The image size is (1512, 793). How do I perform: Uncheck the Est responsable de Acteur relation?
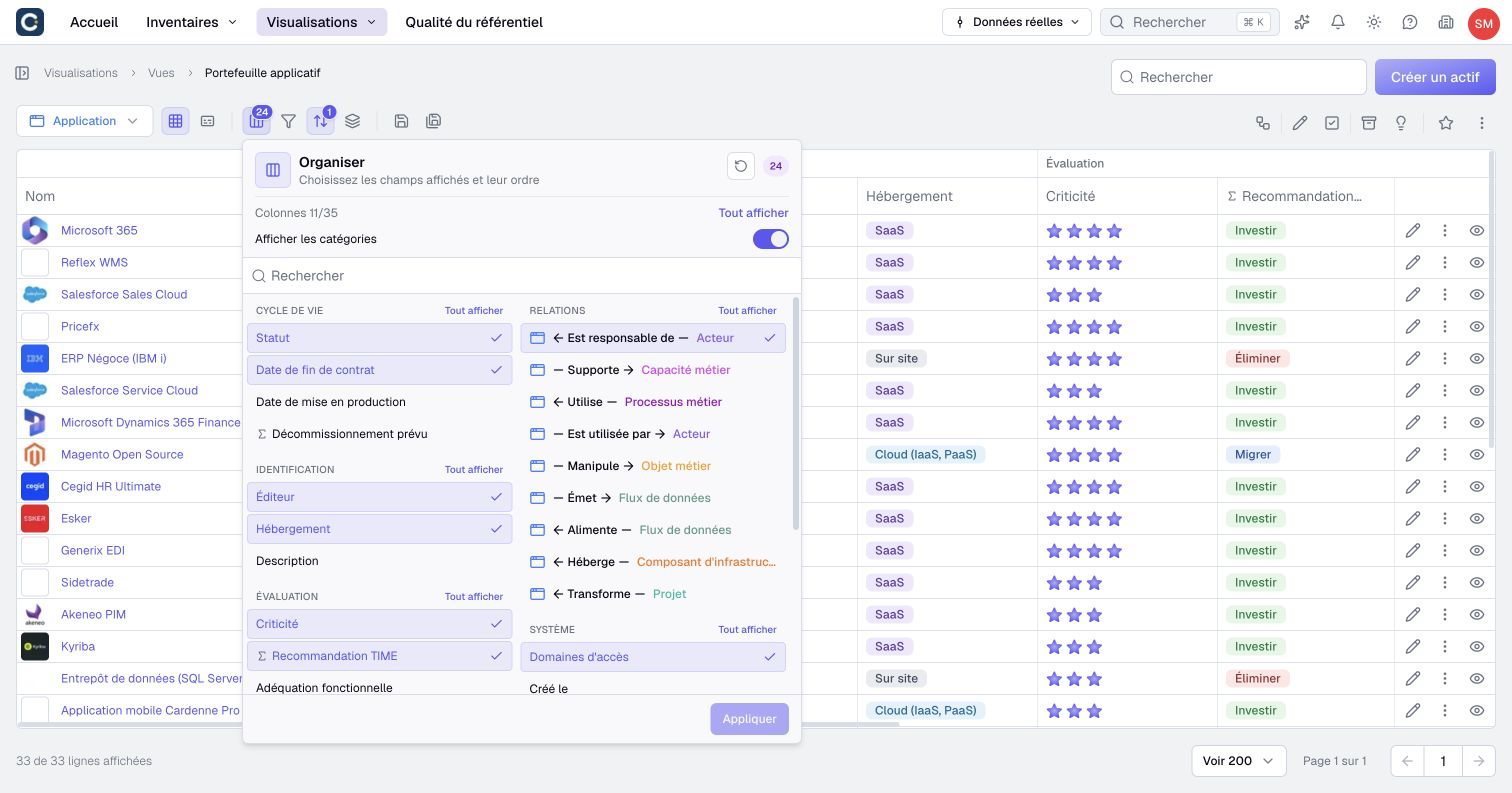tap(653, 338)
